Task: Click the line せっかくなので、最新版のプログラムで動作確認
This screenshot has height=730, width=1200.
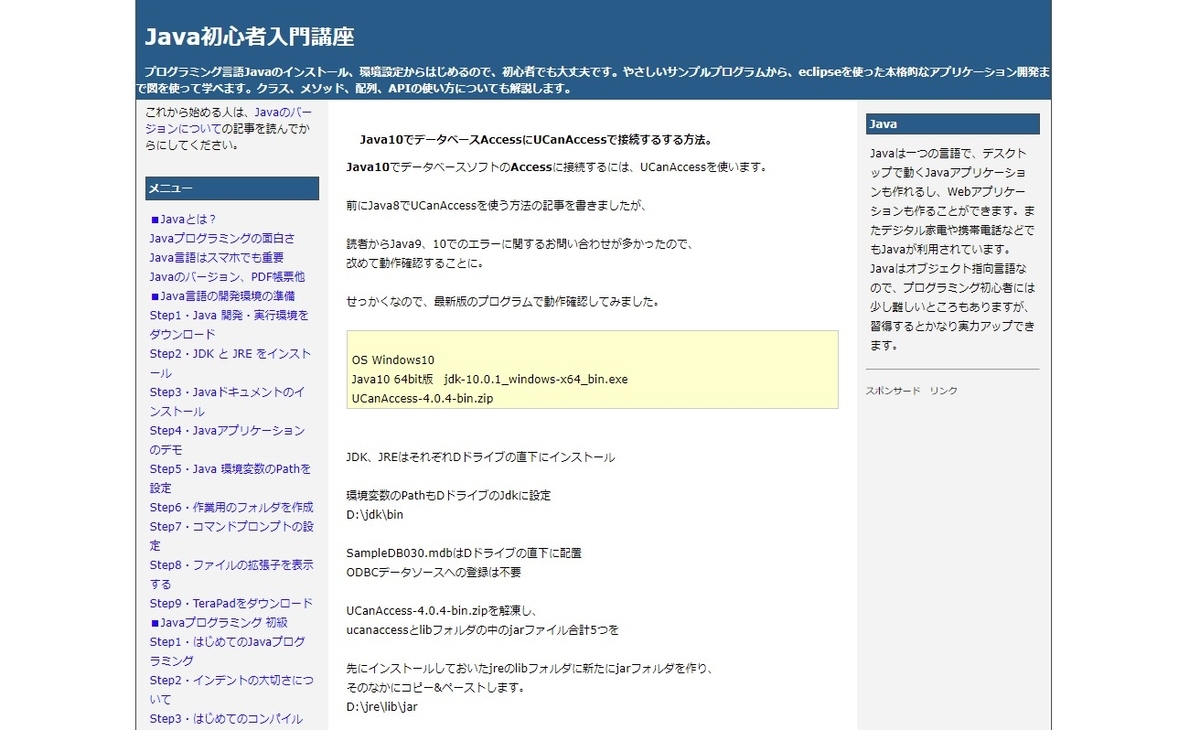Action: [x=503, y=301]
